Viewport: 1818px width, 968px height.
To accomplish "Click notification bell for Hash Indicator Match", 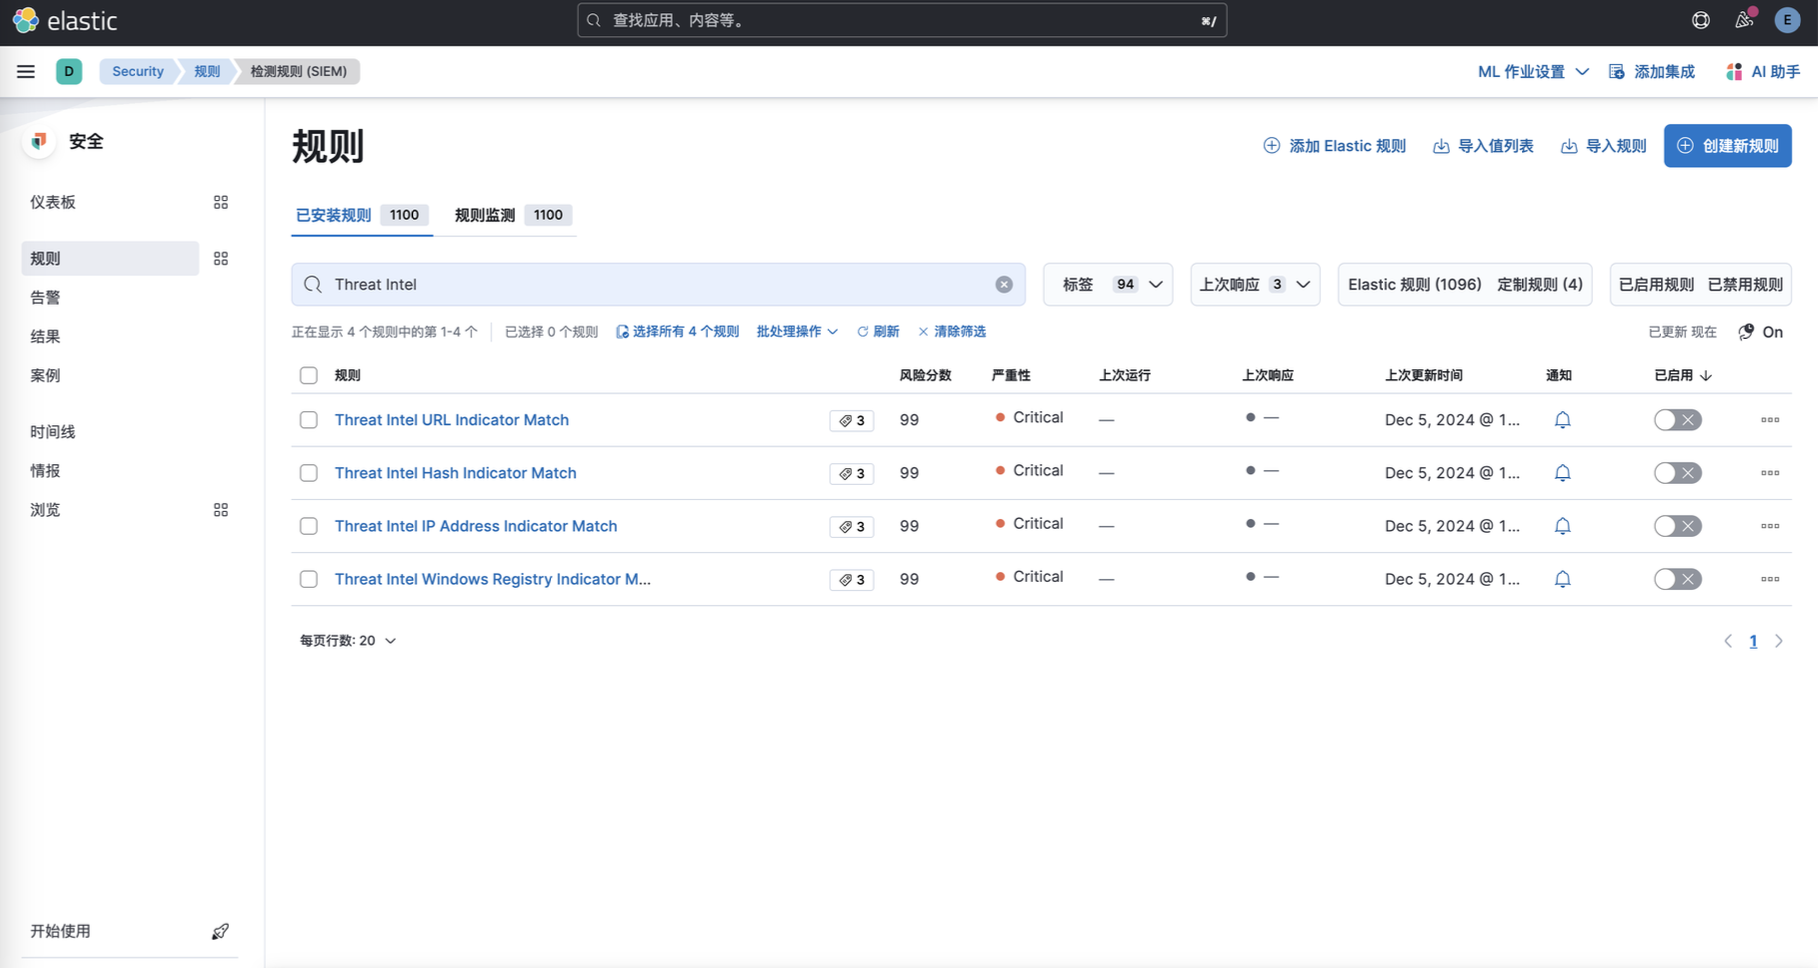I will [1562, 473].
